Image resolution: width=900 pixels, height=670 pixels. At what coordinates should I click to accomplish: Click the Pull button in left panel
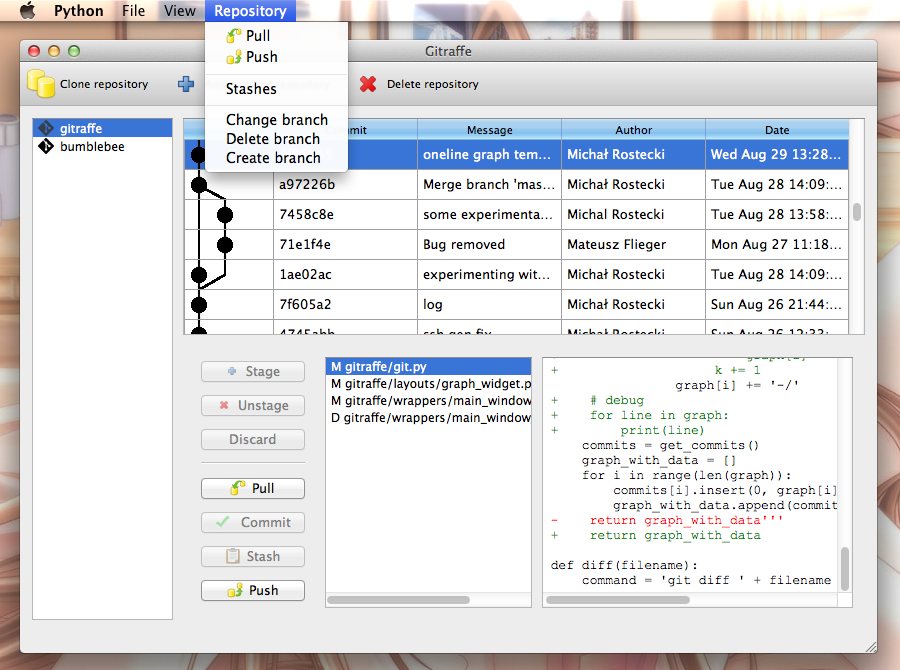click(253, 489)
